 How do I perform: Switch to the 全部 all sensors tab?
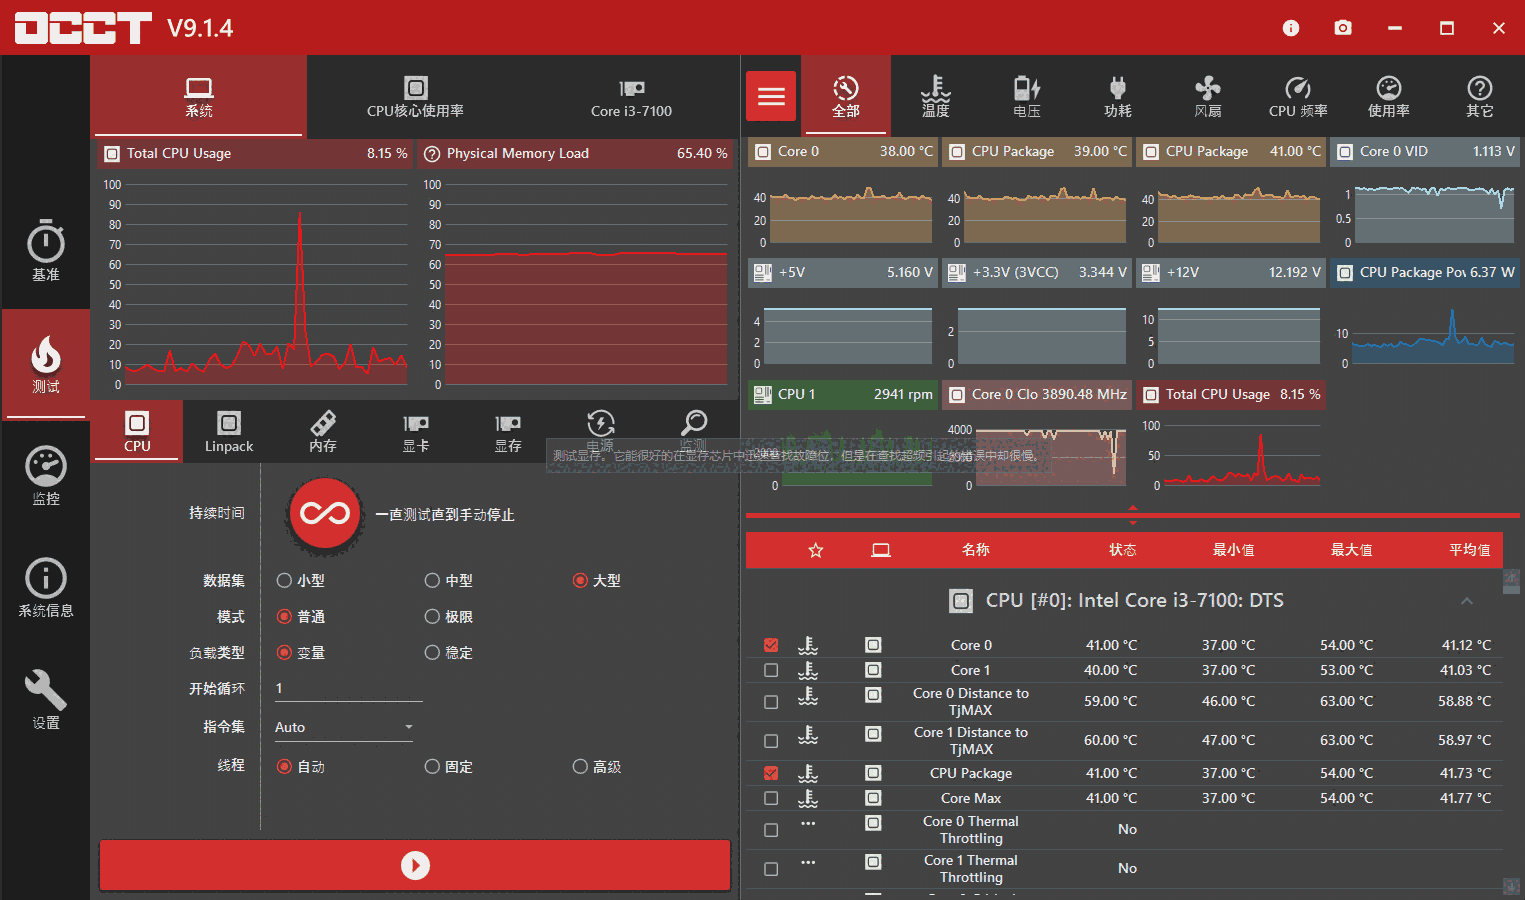point(846,96)
